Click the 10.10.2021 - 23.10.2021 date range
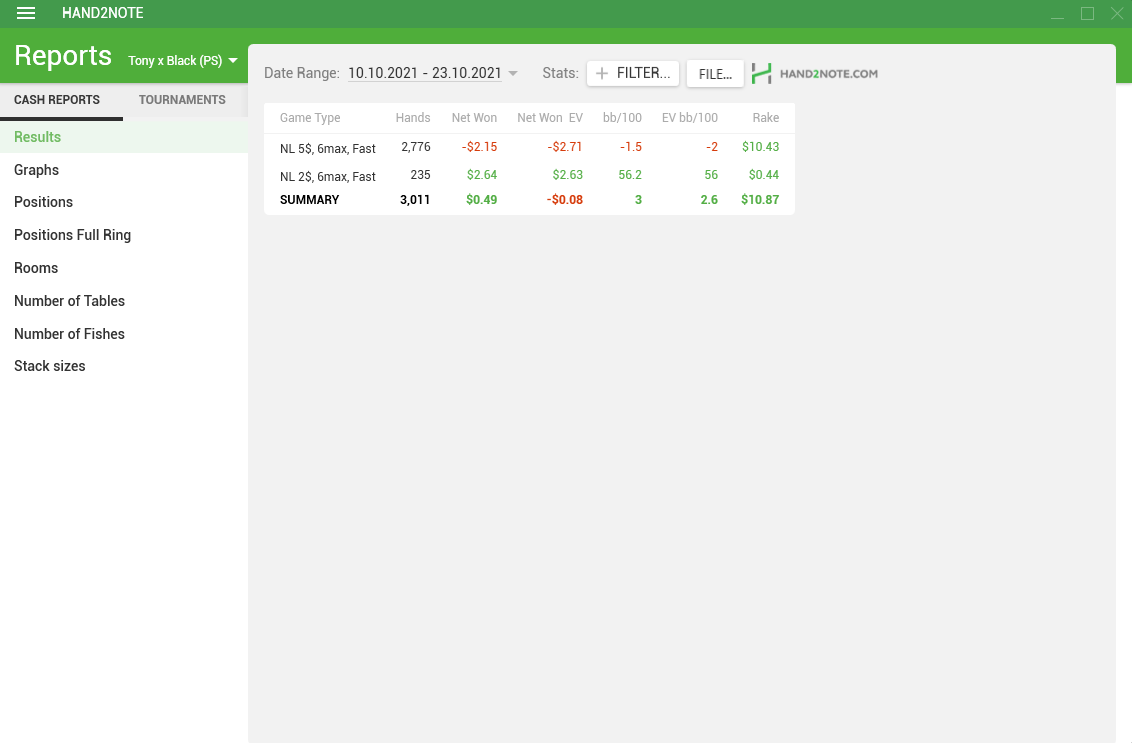 424,73
